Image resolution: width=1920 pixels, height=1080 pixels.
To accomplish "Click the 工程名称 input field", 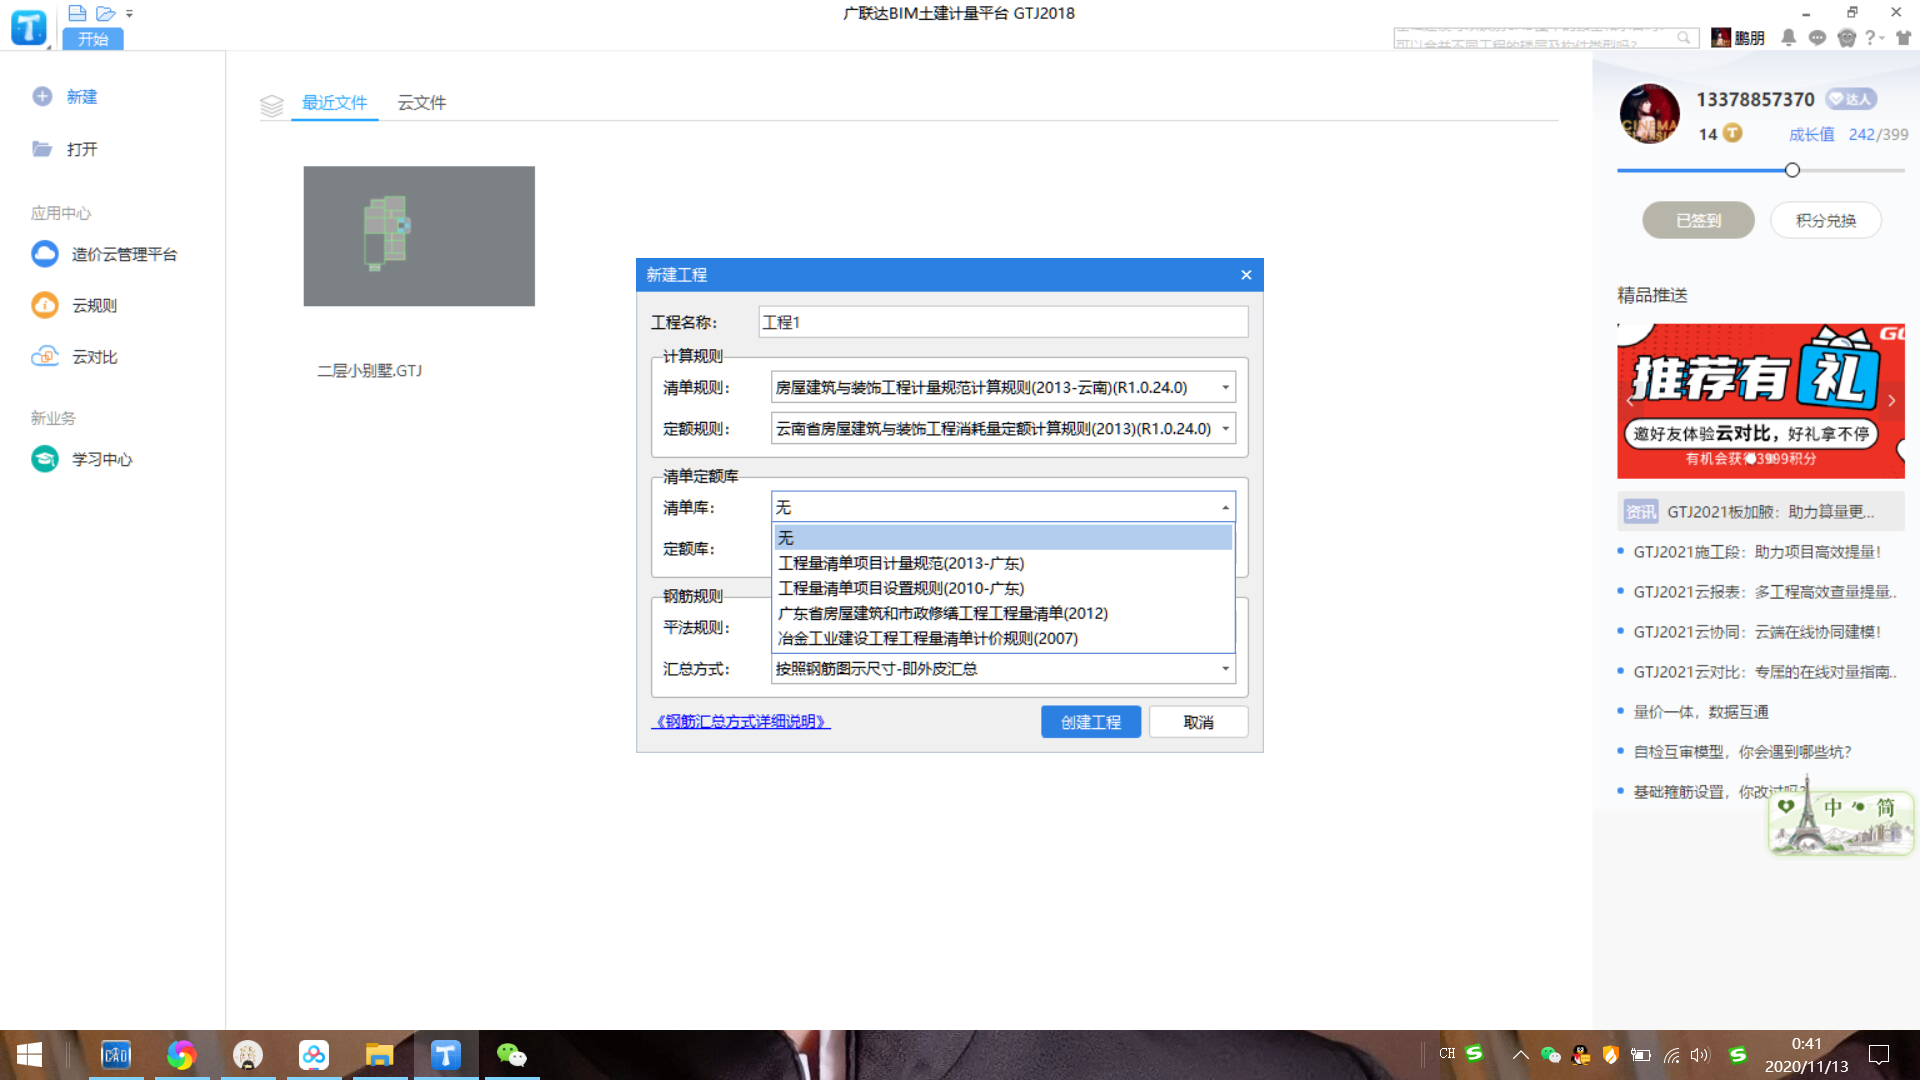I will click(1003, 322).
